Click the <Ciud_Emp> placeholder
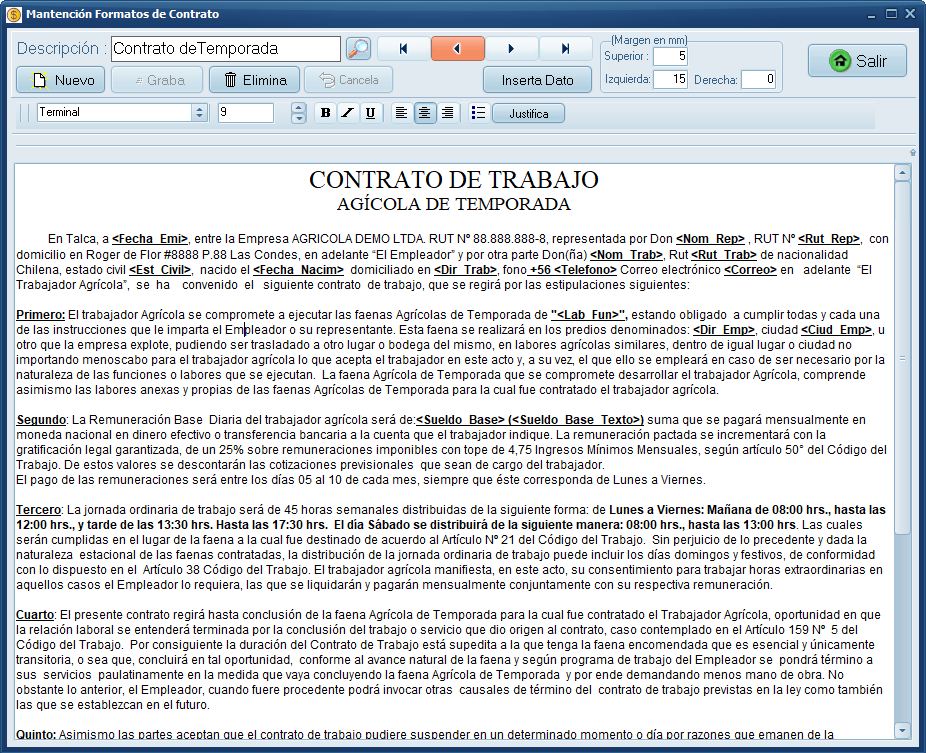 click(836, 330)
